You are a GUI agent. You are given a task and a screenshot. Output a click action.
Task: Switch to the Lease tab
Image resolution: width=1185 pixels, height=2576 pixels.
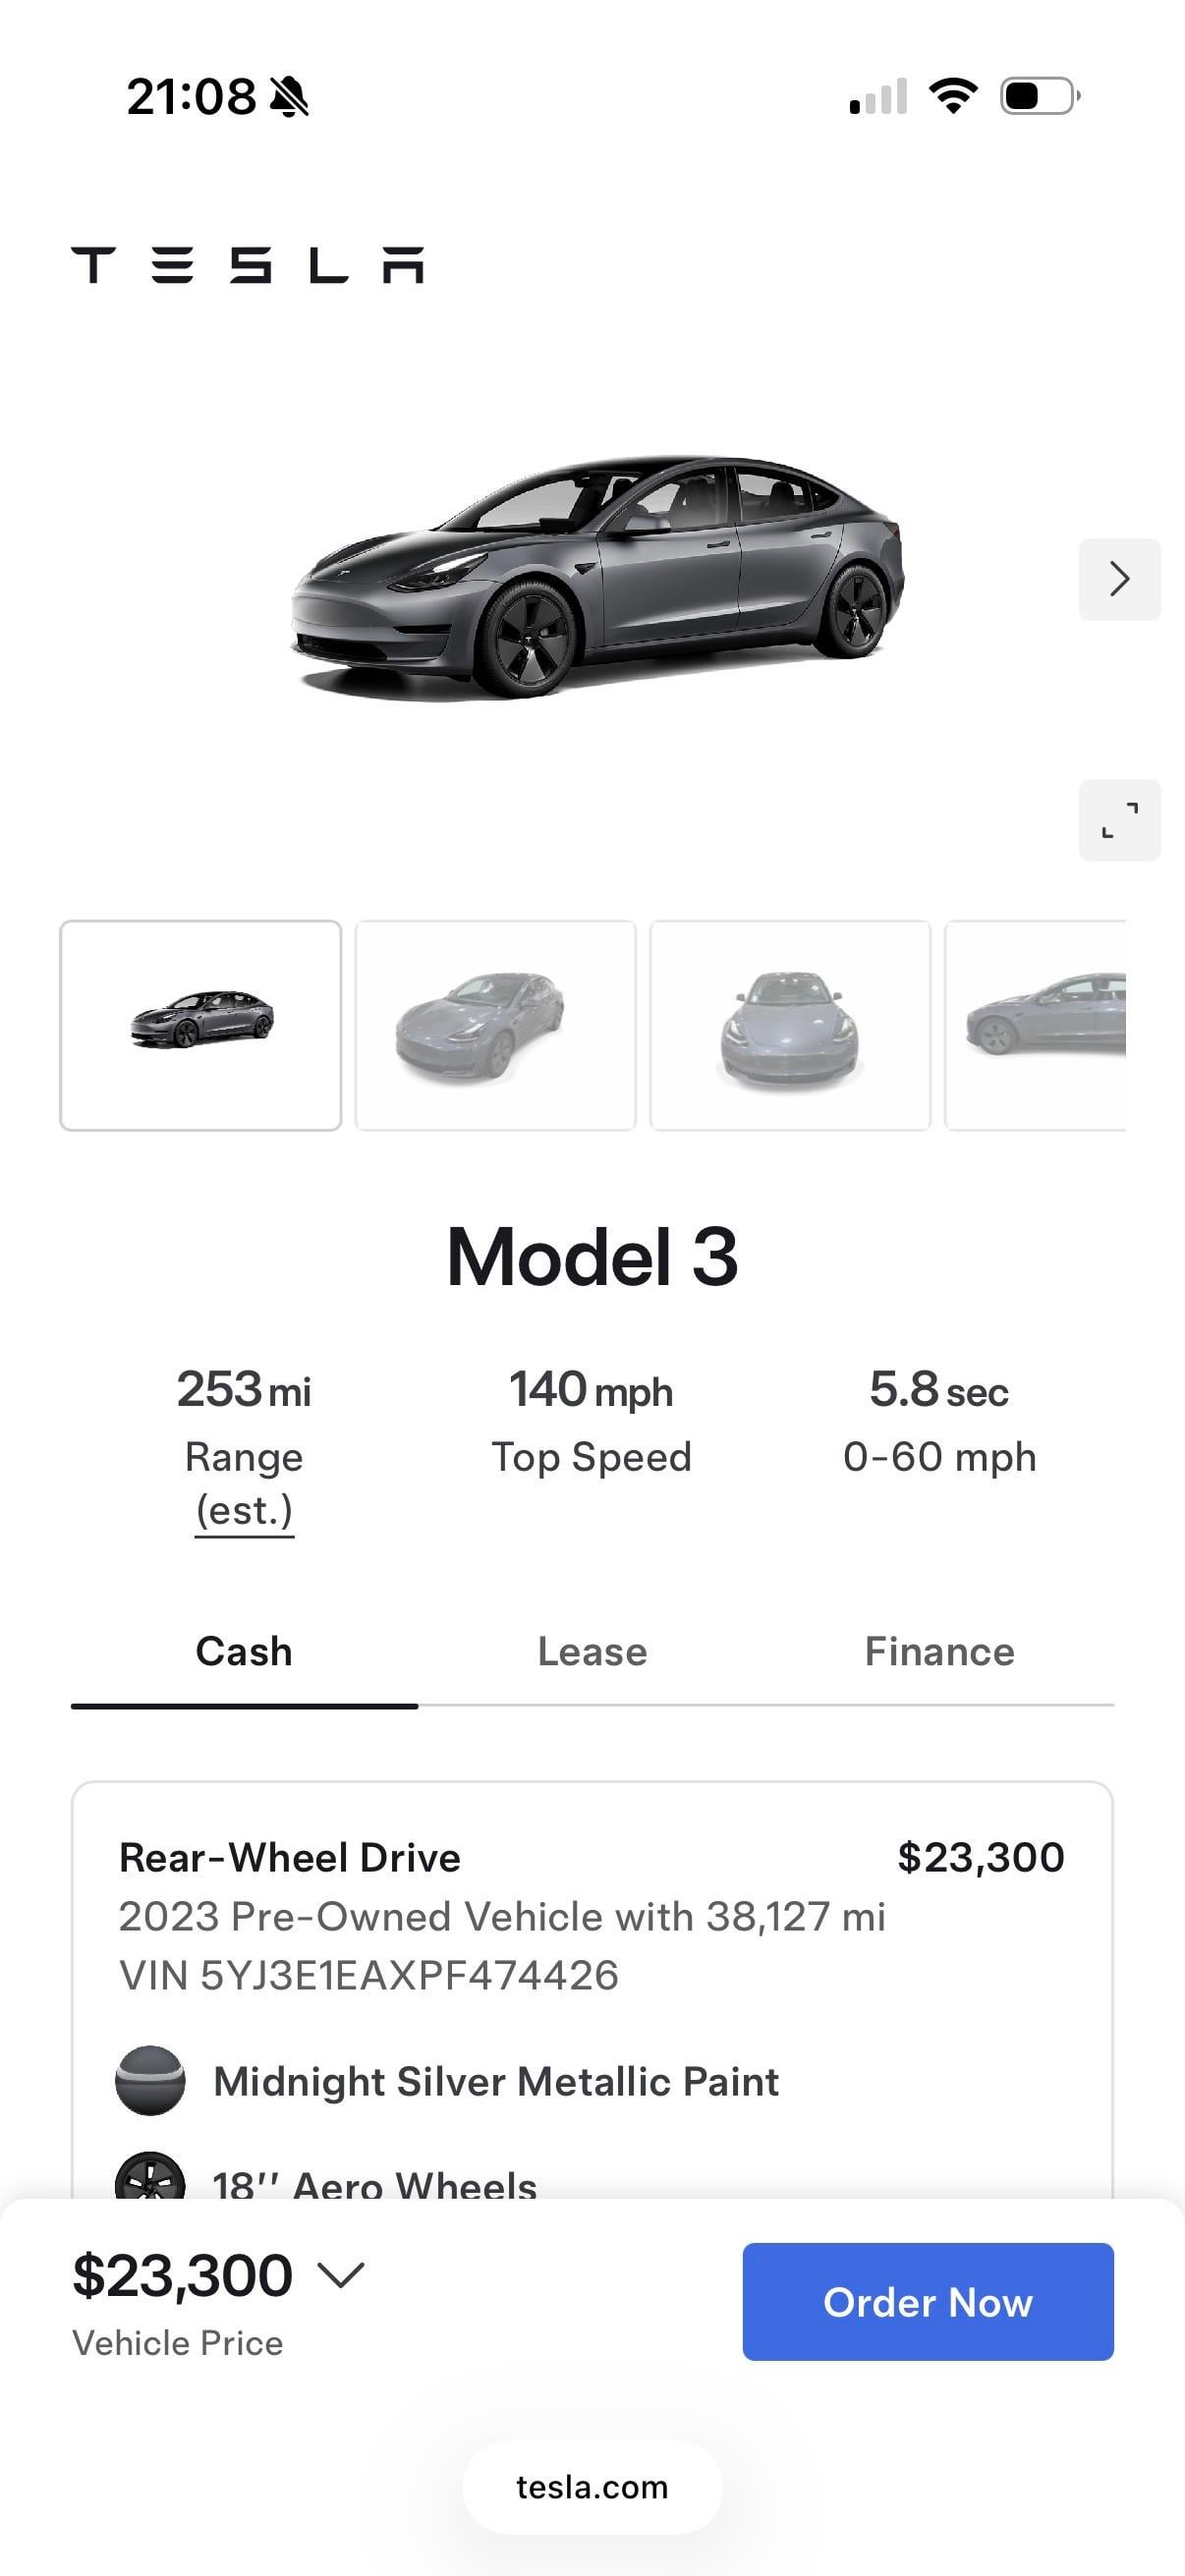[592, 1652]
